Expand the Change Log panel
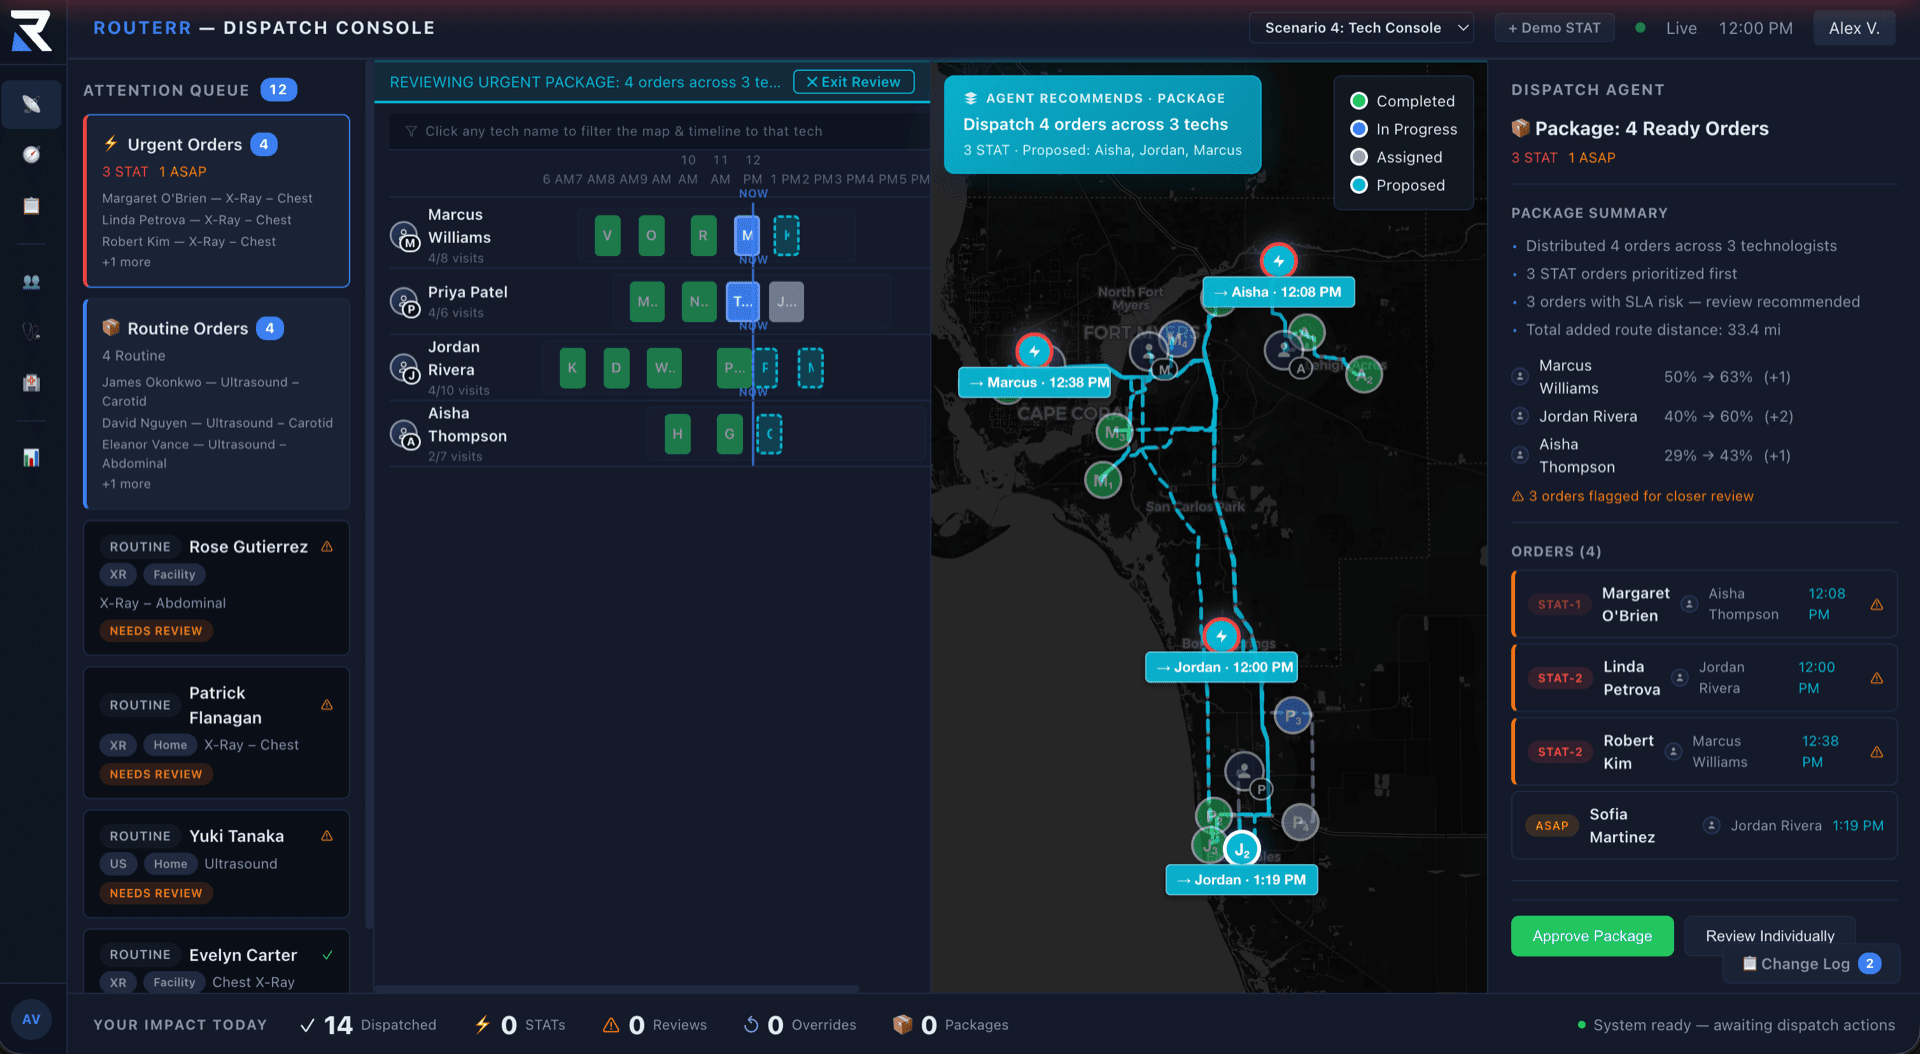This screenshot has width=1920, height=1054. 1810,963
